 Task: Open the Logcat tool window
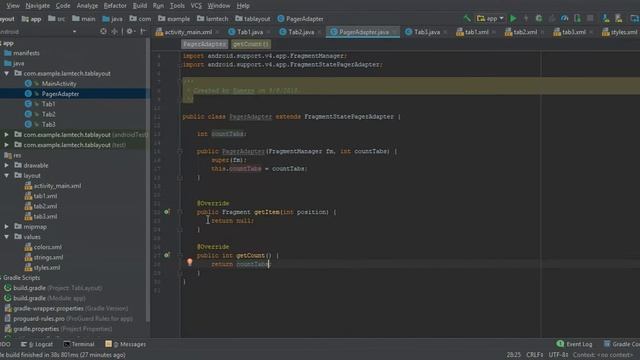pos(37,344)
